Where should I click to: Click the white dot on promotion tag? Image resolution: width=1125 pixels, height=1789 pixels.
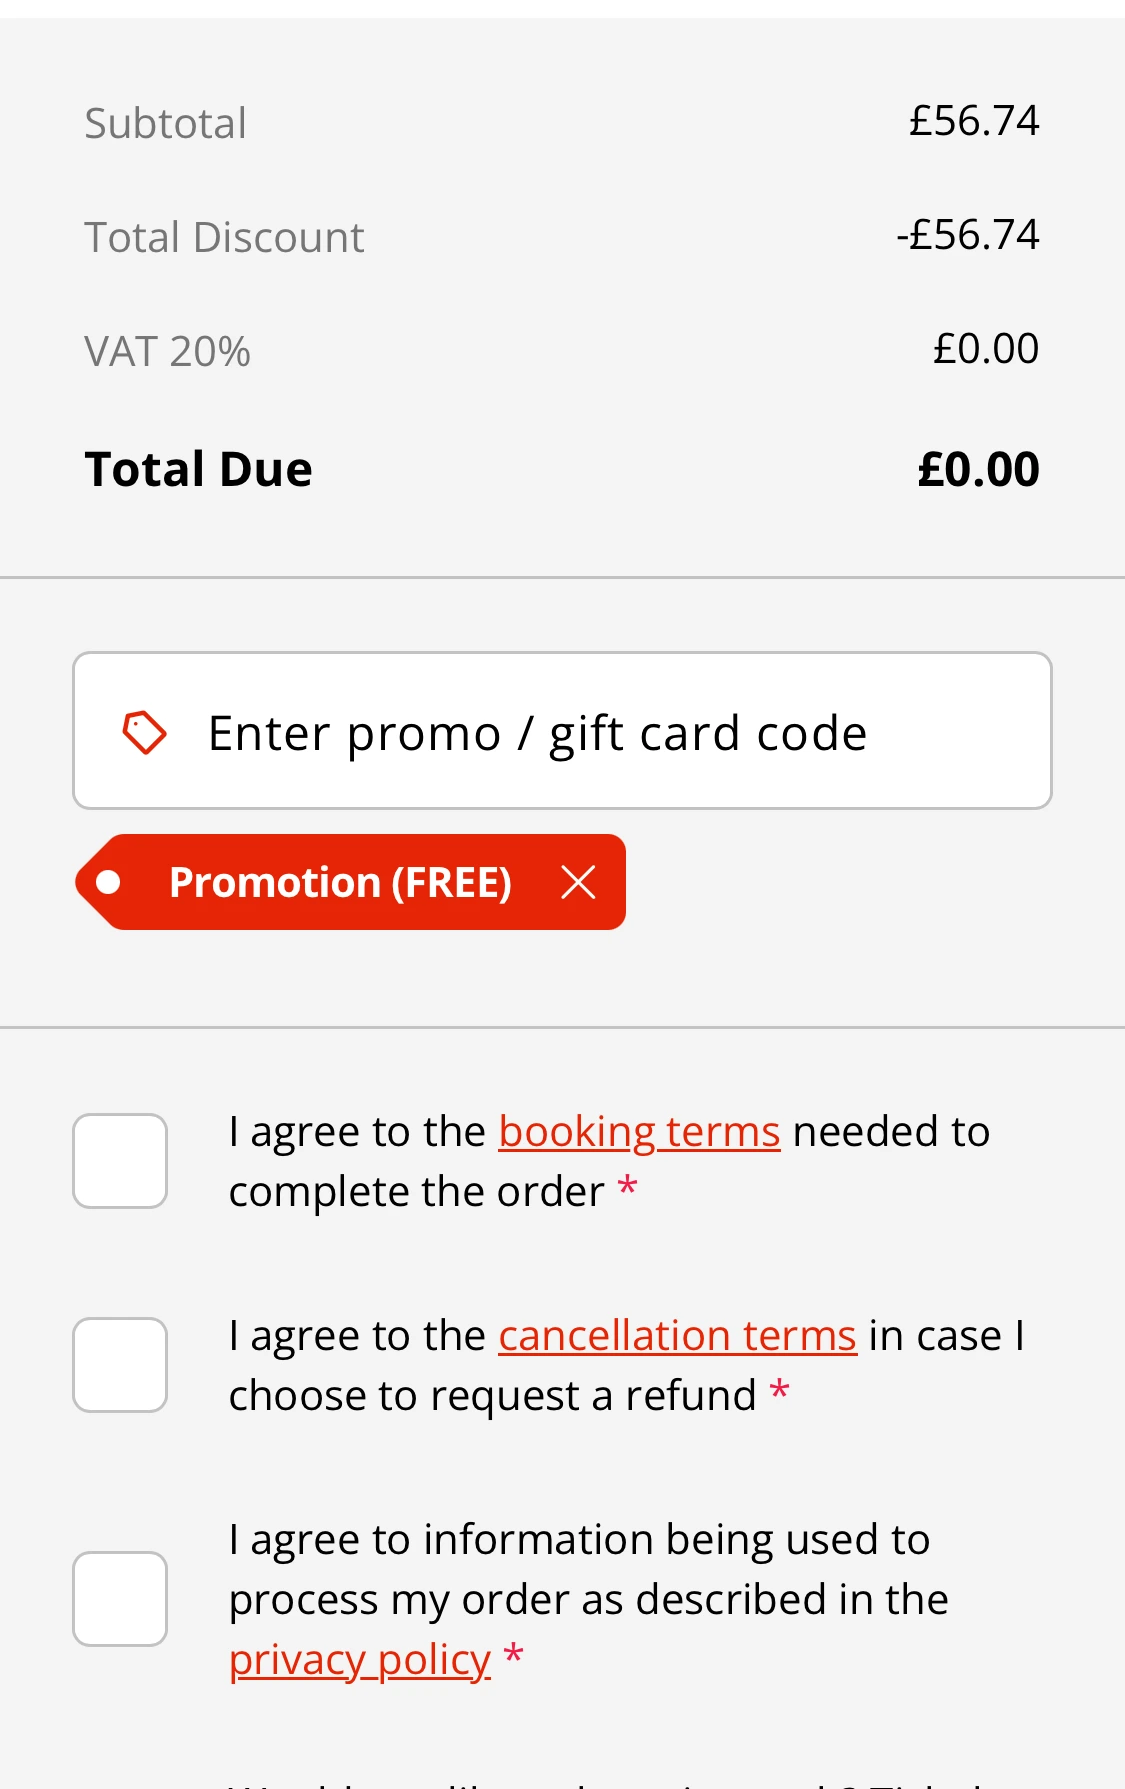(x=108, y=882)
